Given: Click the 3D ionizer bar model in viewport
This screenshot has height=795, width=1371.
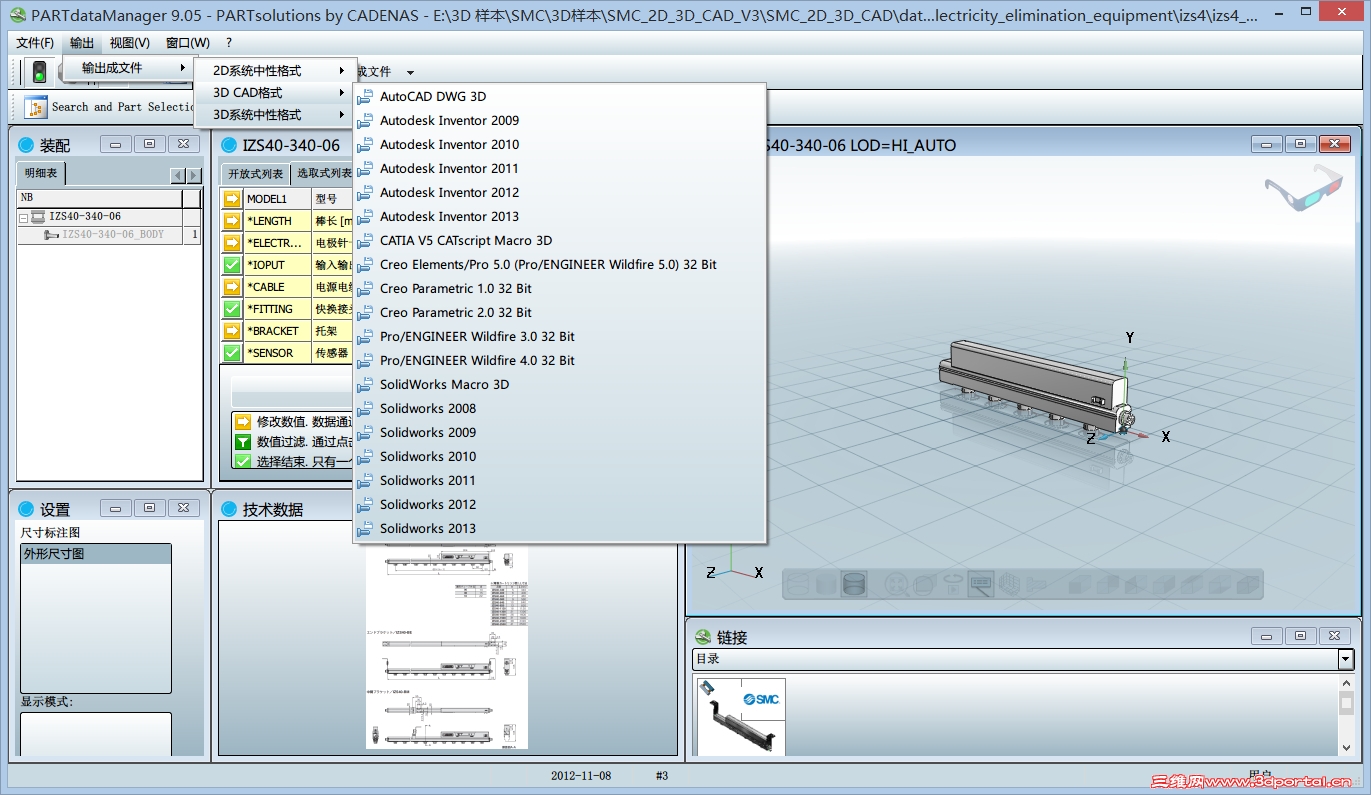Looking at the screenshot, I should pos(1037,386).
